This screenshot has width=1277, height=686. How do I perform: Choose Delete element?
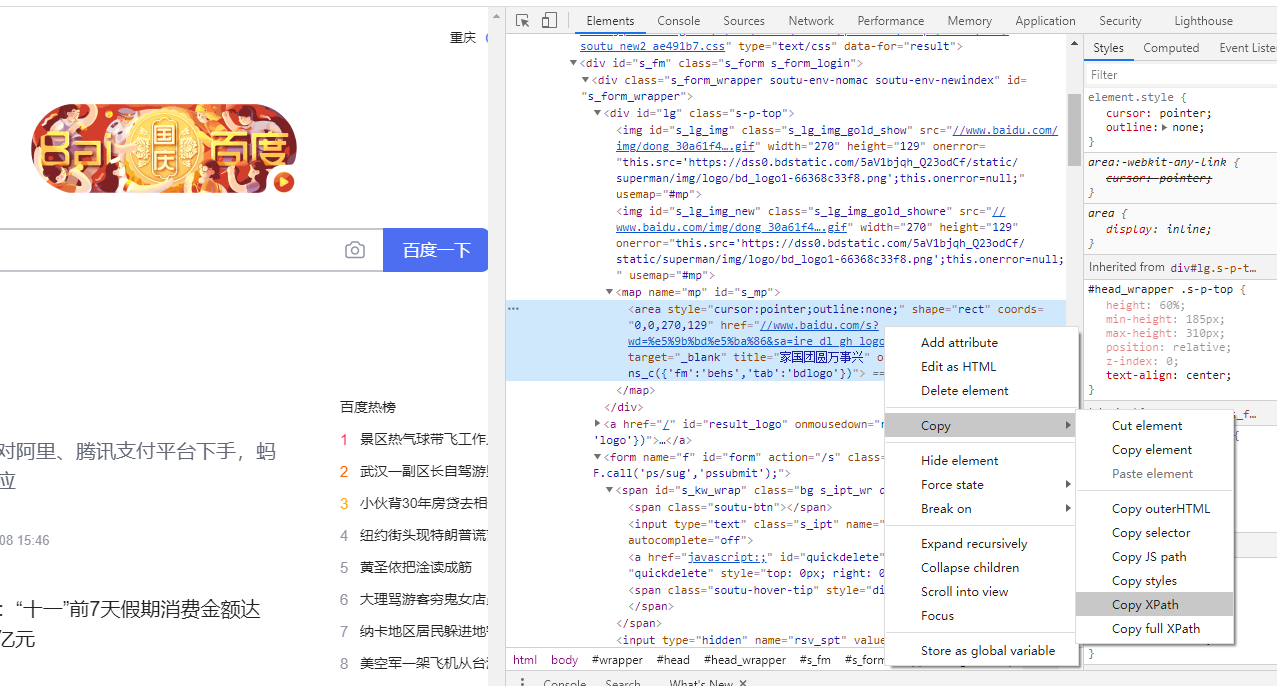click(x=980, y=391)
